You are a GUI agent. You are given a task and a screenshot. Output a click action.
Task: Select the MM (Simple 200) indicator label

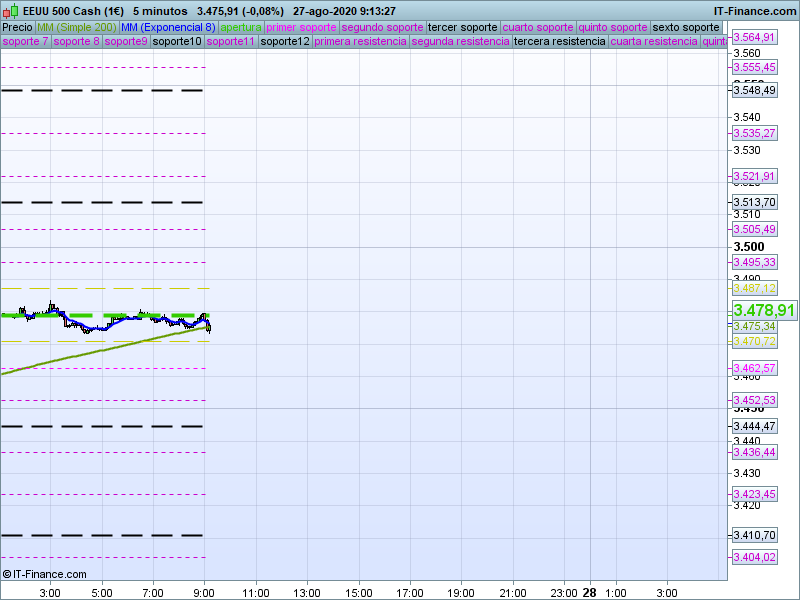pyautogui.click(x=76, y=27)
